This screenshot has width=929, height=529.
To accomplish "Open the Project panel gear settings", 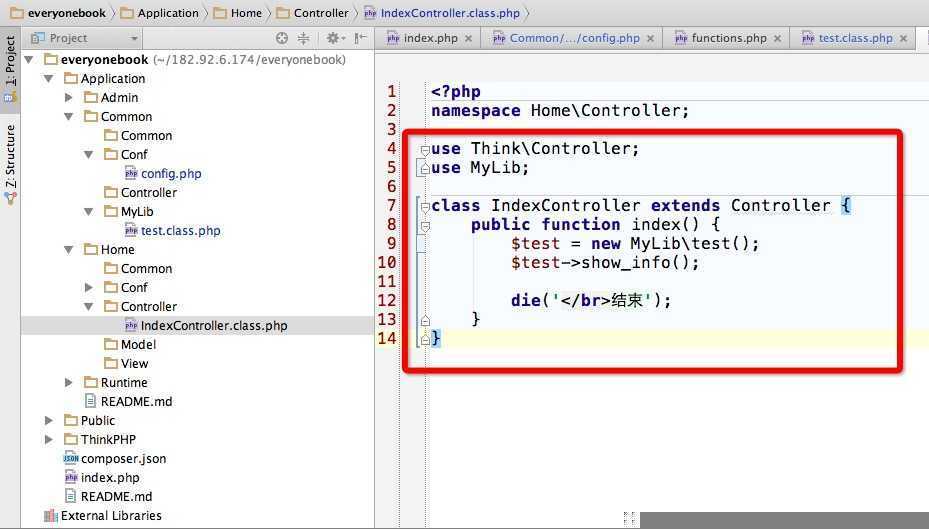I will 335,38.
